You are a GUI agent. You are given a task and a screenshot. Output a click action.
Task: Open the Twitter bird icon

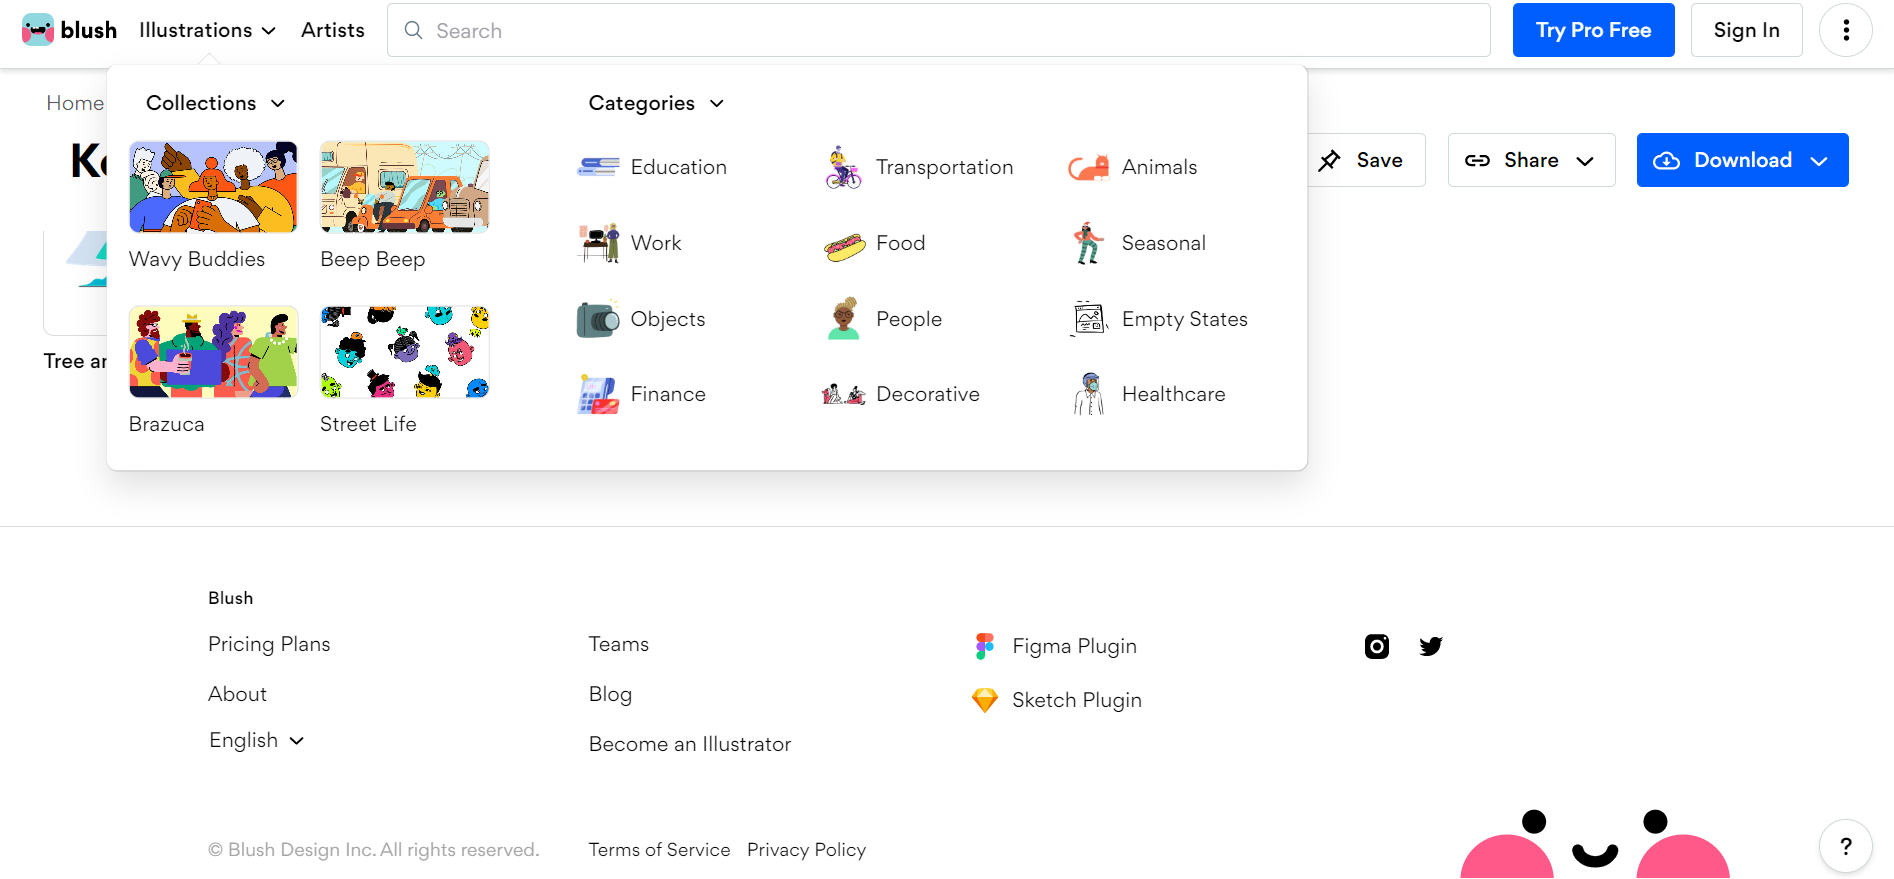[x=1430, y=646]
